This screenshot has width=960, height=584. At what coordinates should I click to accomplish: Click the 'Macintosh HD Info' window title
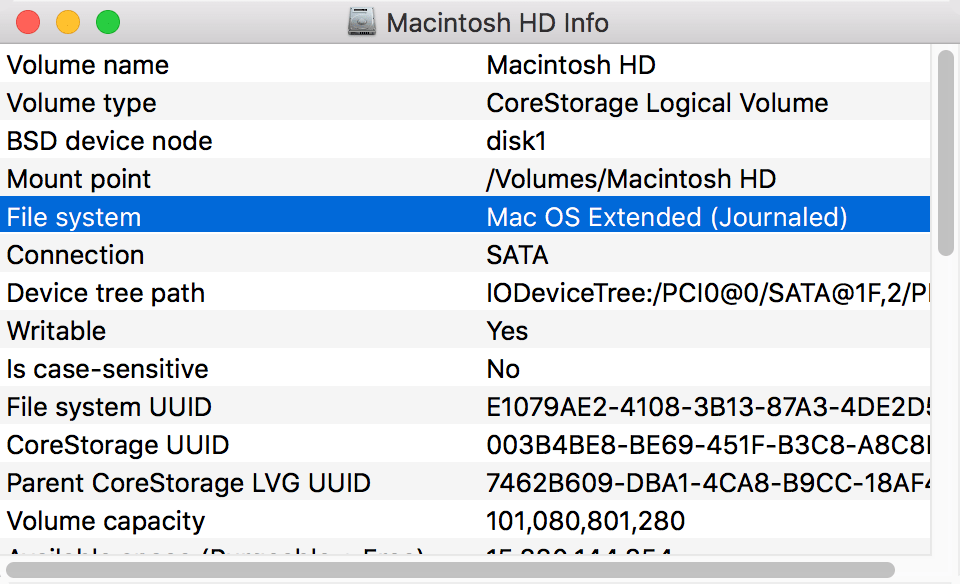tap(497, 23)
